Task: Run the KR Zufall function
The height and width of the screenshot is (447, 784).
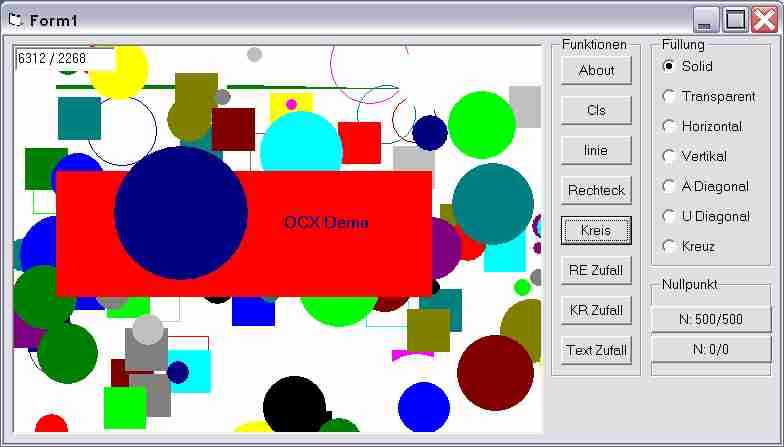Action: [596, 310]
